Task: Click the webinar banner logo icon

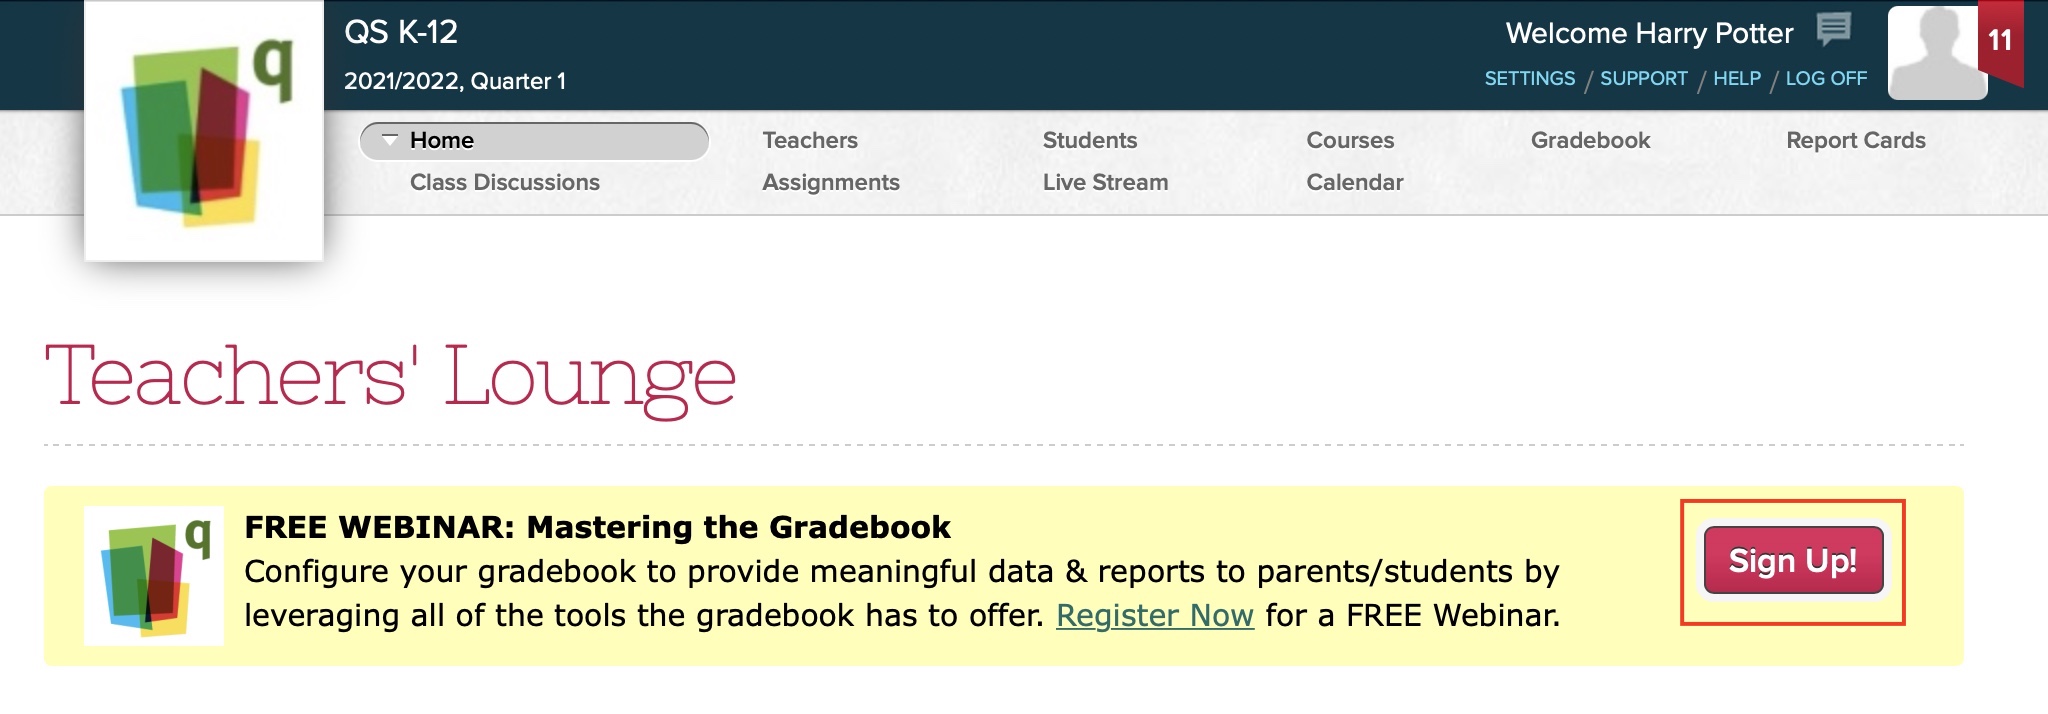Action: point(153,576)
